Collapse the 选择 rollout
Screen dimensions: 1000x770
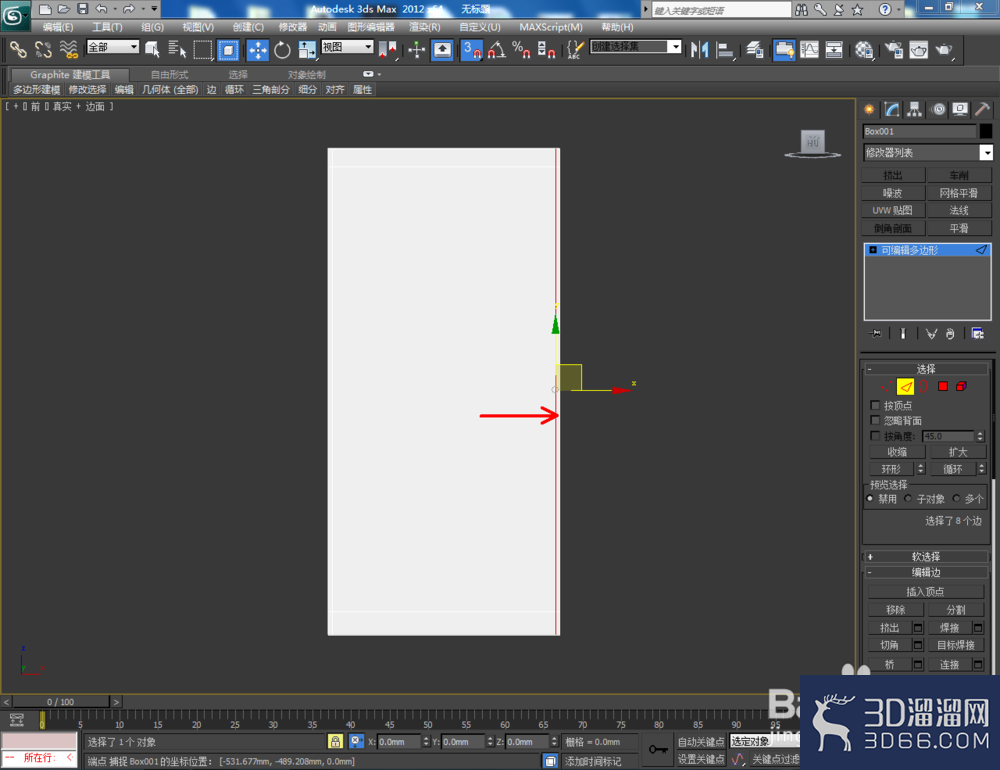click(925, 369)
